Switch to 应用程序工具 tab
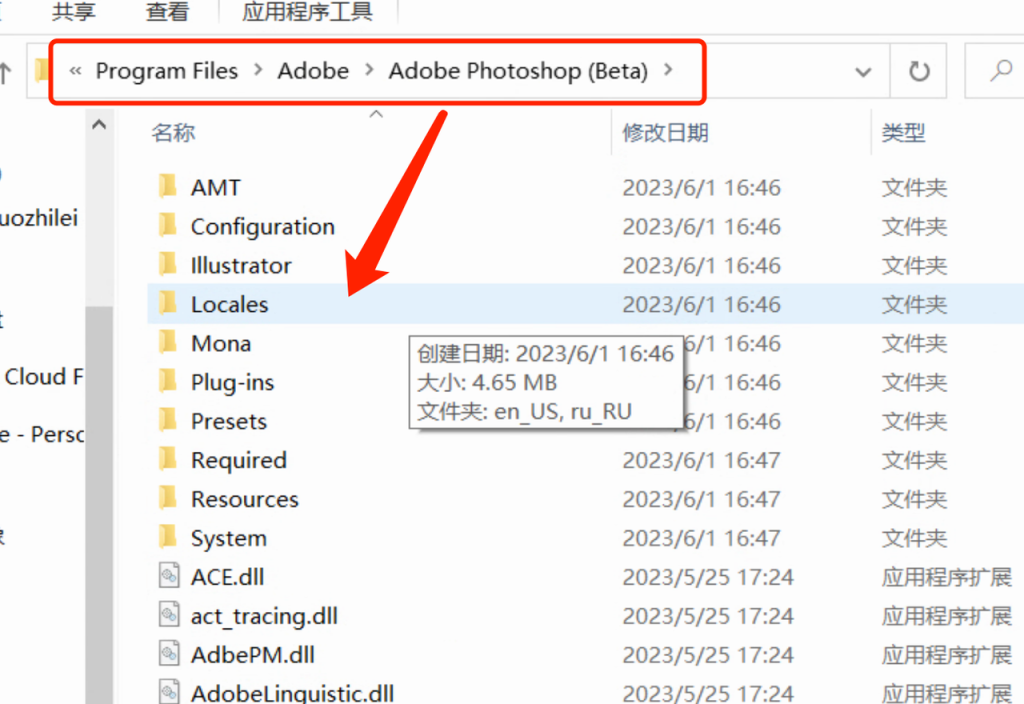1024x704 pixels. coord(307,12)
